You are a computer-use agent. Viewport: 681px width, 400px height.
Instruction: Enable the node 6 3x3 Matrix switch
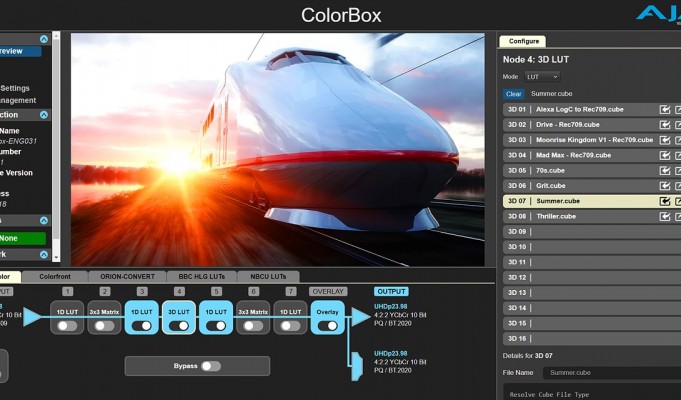253,326
